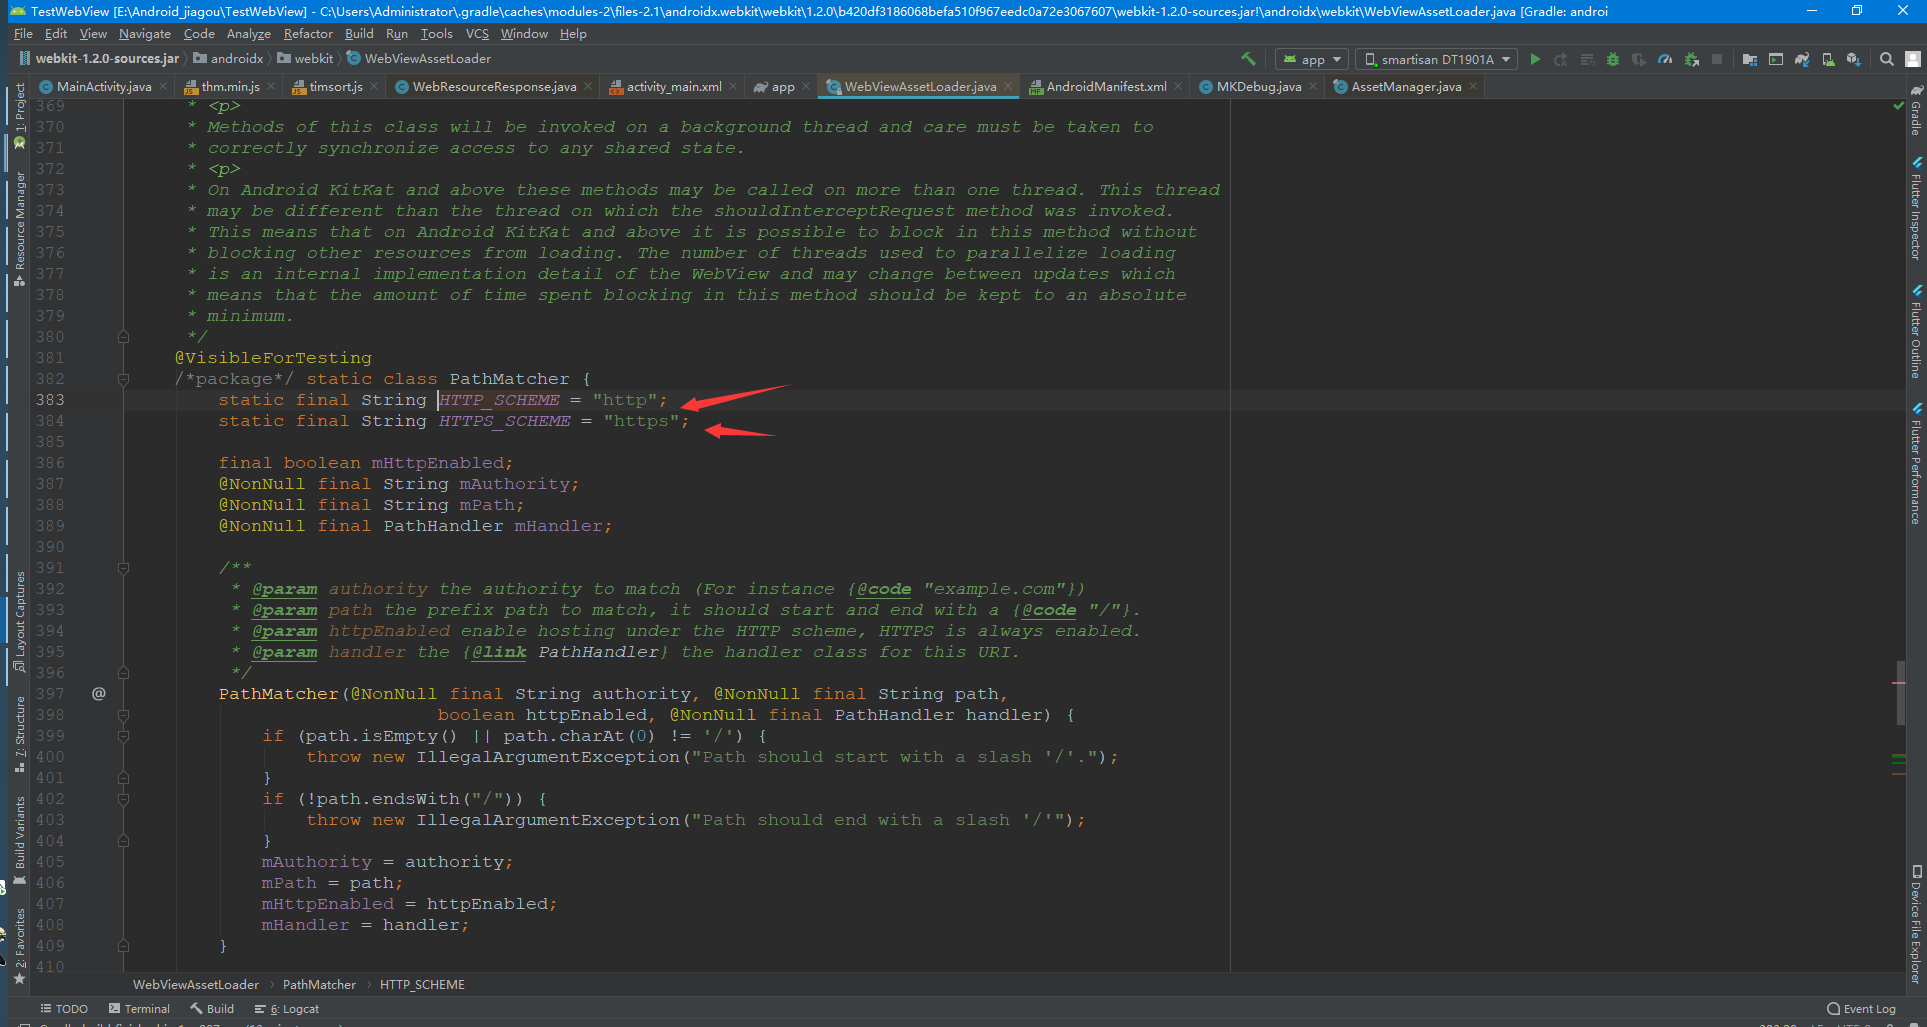1927x1027 pixels.
Task: Click the Run Anything window icon
Action: (1776, 59)
